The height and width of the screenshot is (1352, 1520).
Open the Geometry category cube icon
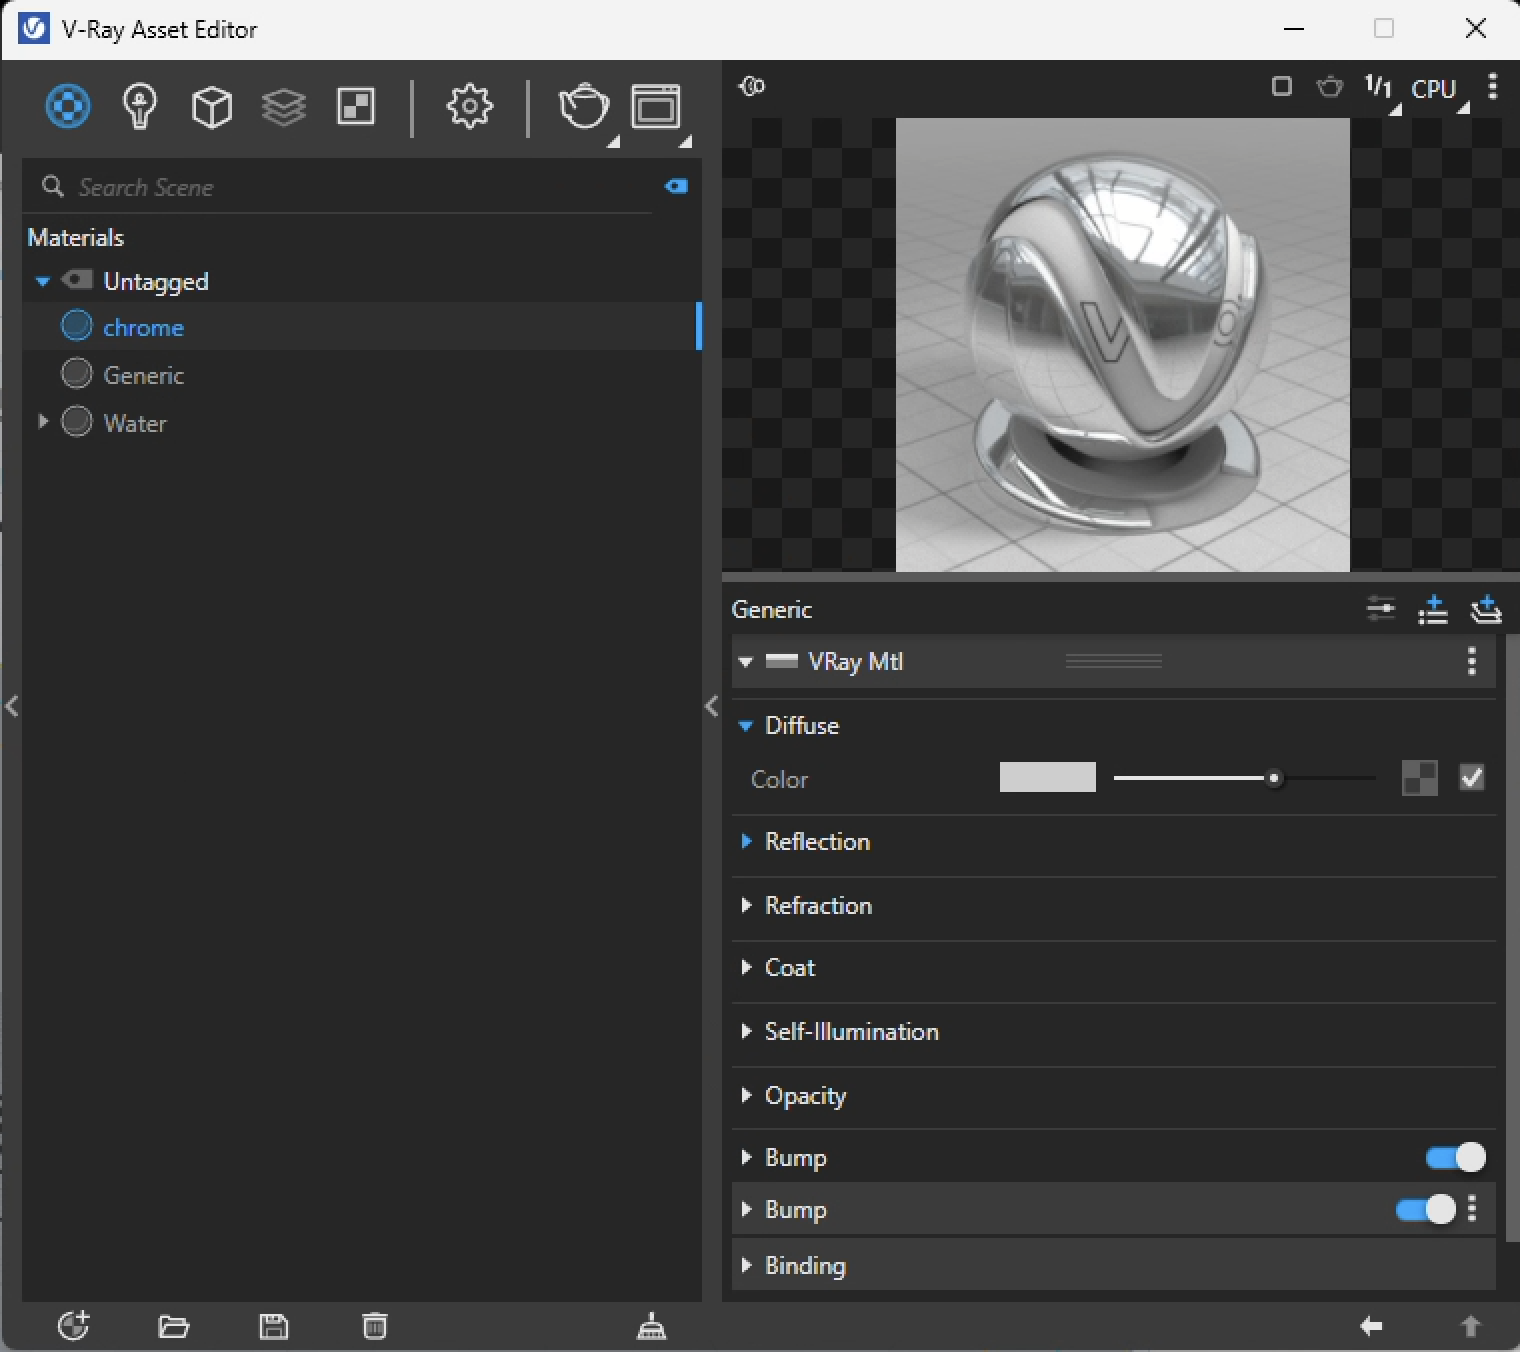coord(212,106)
